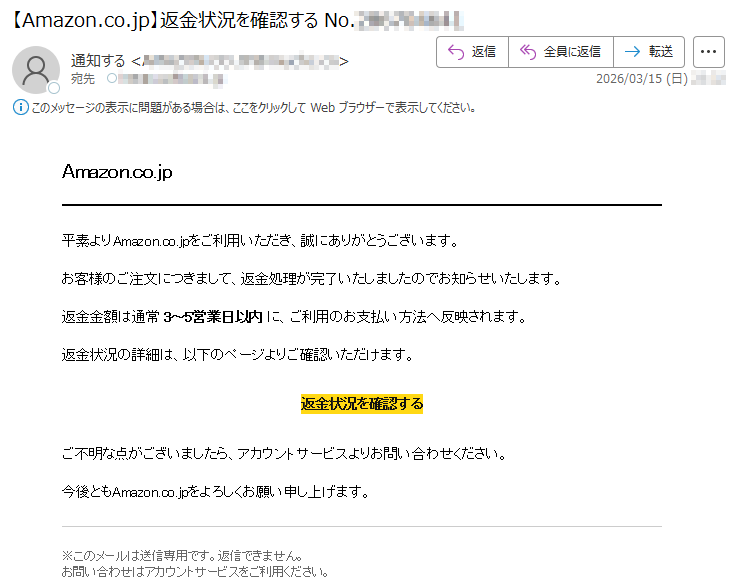733x587 pixels.
Task: Open the 返金状況を確認する highlighted link
Action: click(362, 404)
